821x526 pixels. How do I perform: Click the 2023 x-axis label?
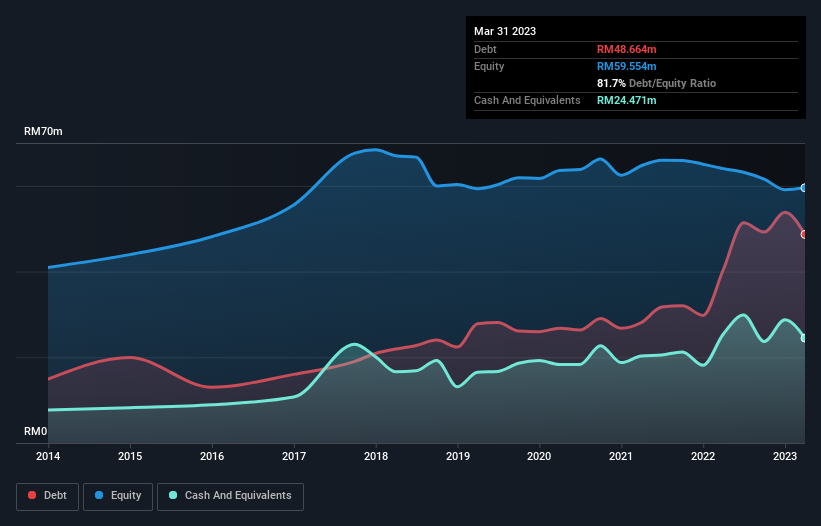tap(785, 456)
